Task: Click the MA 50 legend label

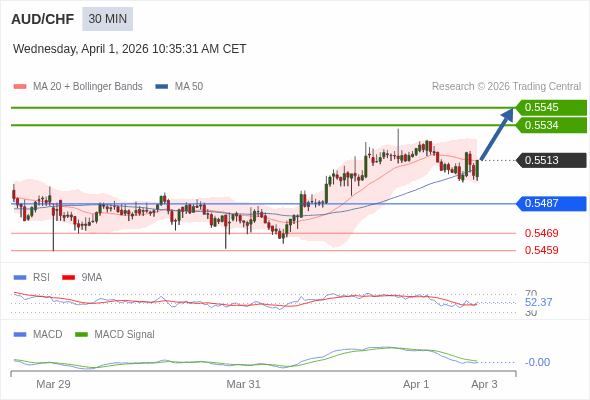Action: coord(189,87)
